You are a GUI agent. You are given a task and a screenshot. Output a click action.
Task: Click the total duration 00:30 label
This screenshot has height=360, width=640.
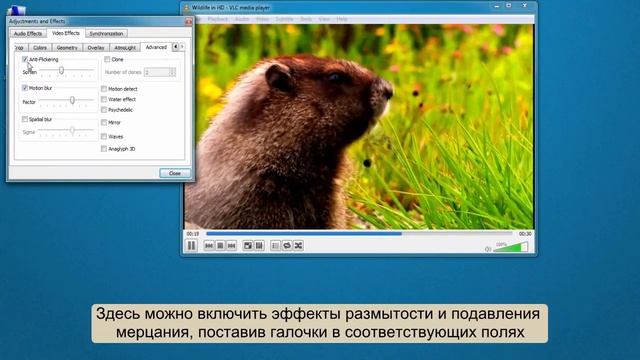click(525, 234)
